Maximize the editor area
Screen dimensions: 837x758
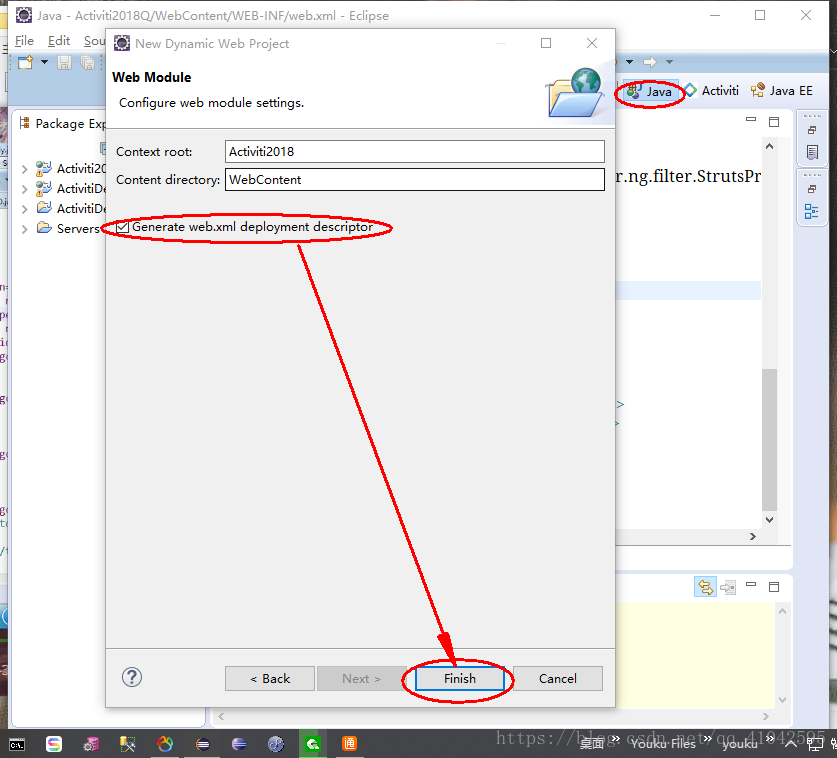[x=774, y=122]
